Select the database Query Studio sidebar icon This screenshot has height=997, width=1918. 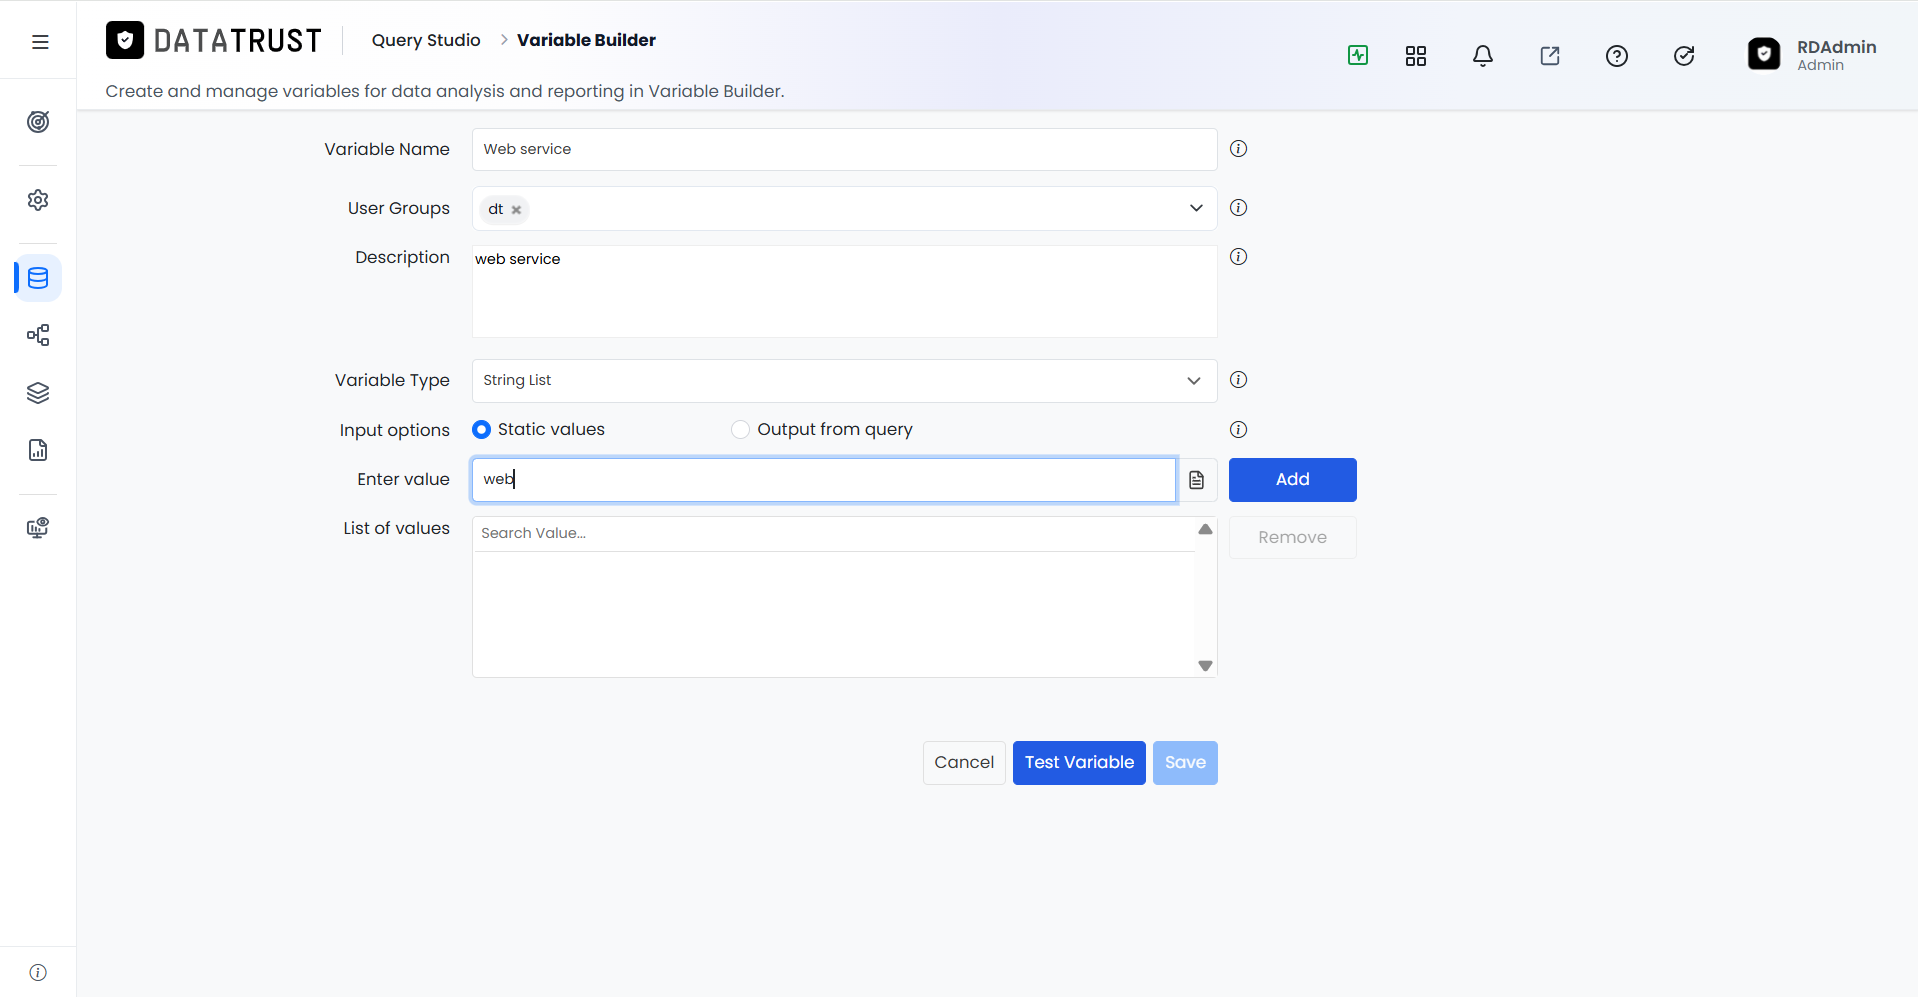click(38, 278)
